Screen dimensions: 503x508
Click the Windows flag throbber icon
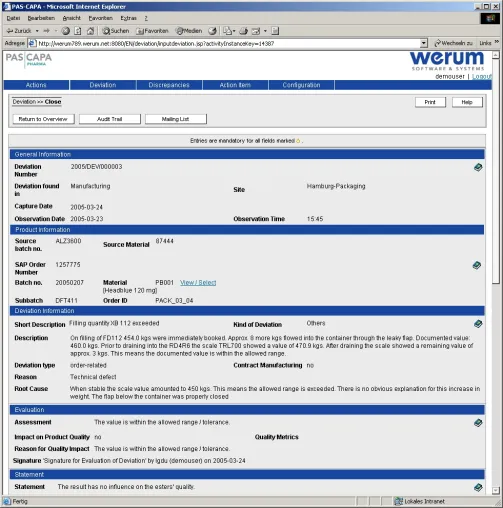click(x=490, y=19)
